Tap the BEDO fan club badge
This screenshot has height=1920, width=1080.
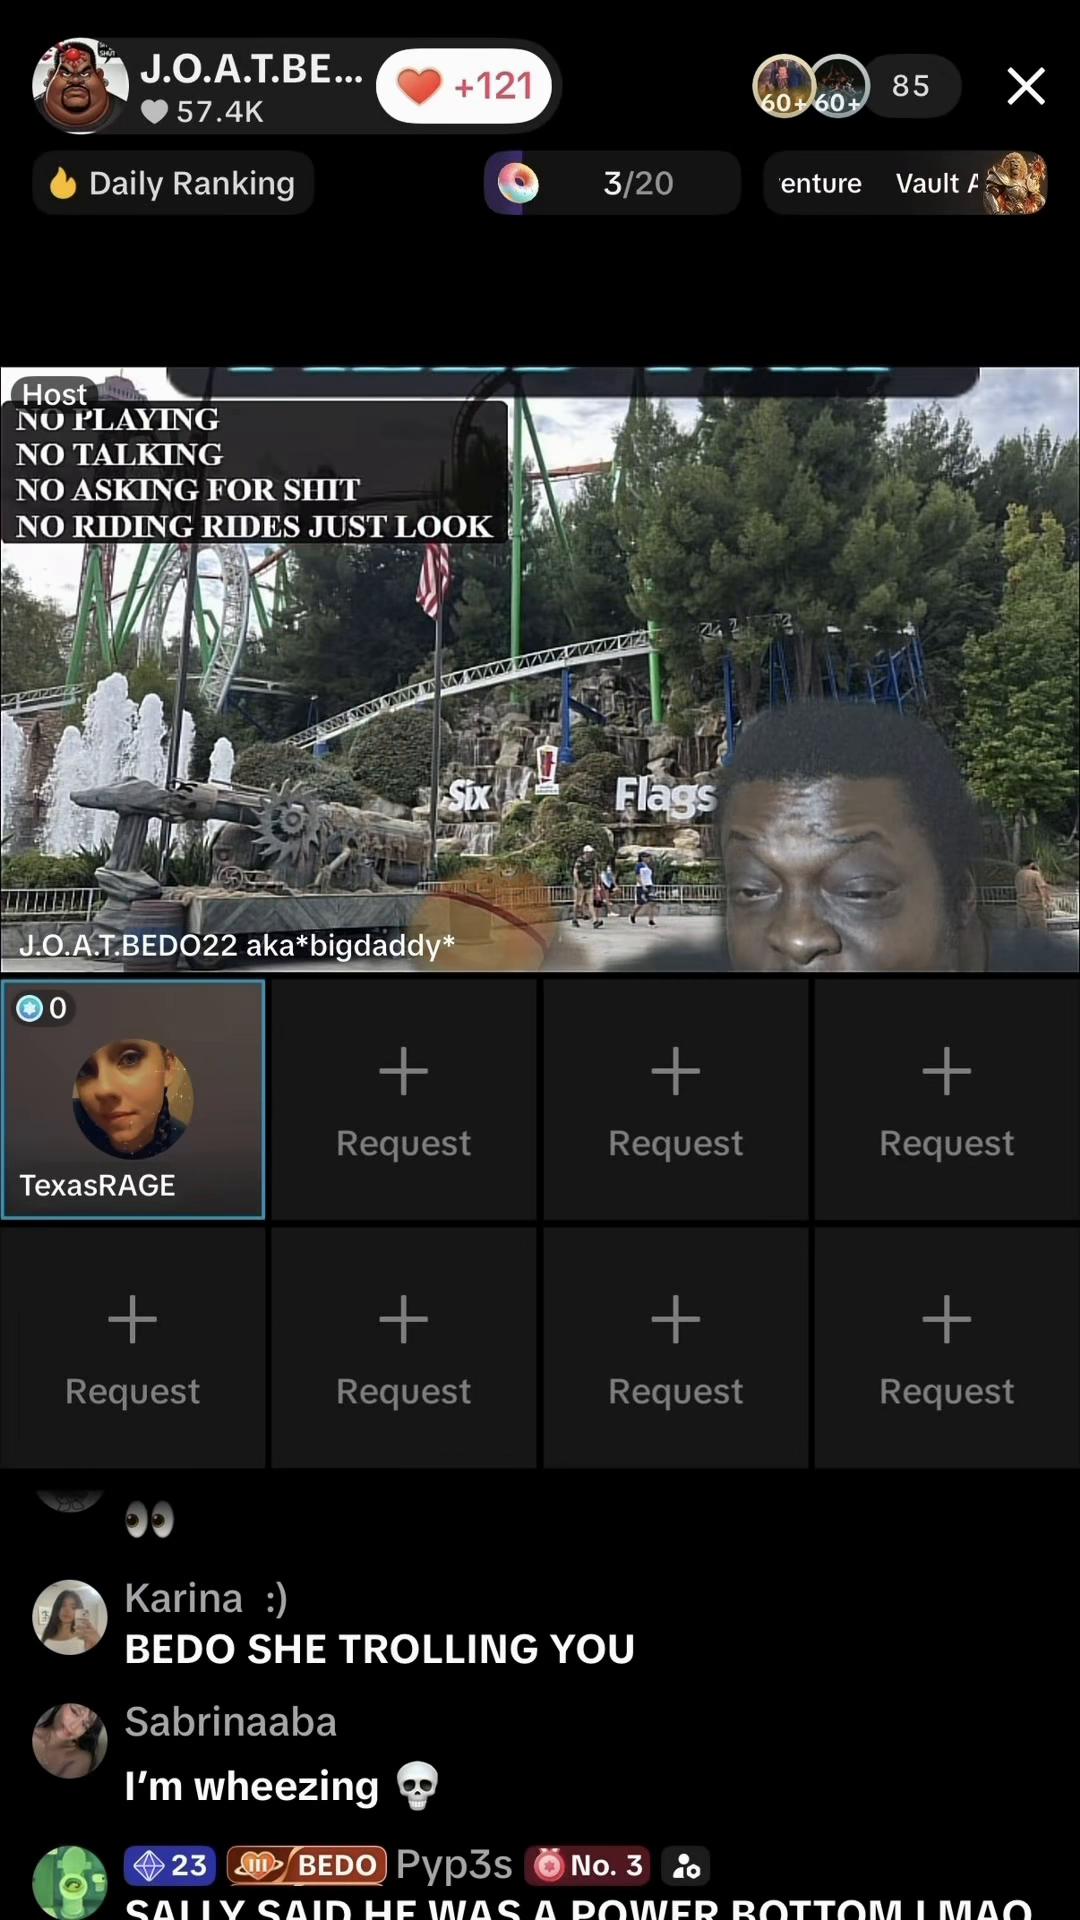(307, 1865)
